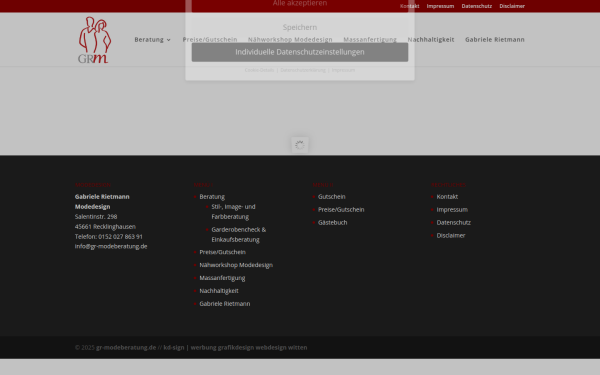Screen dimensions: 600x375
Task: Click the loading spinner icon
Action: click(x=300, y=145)
